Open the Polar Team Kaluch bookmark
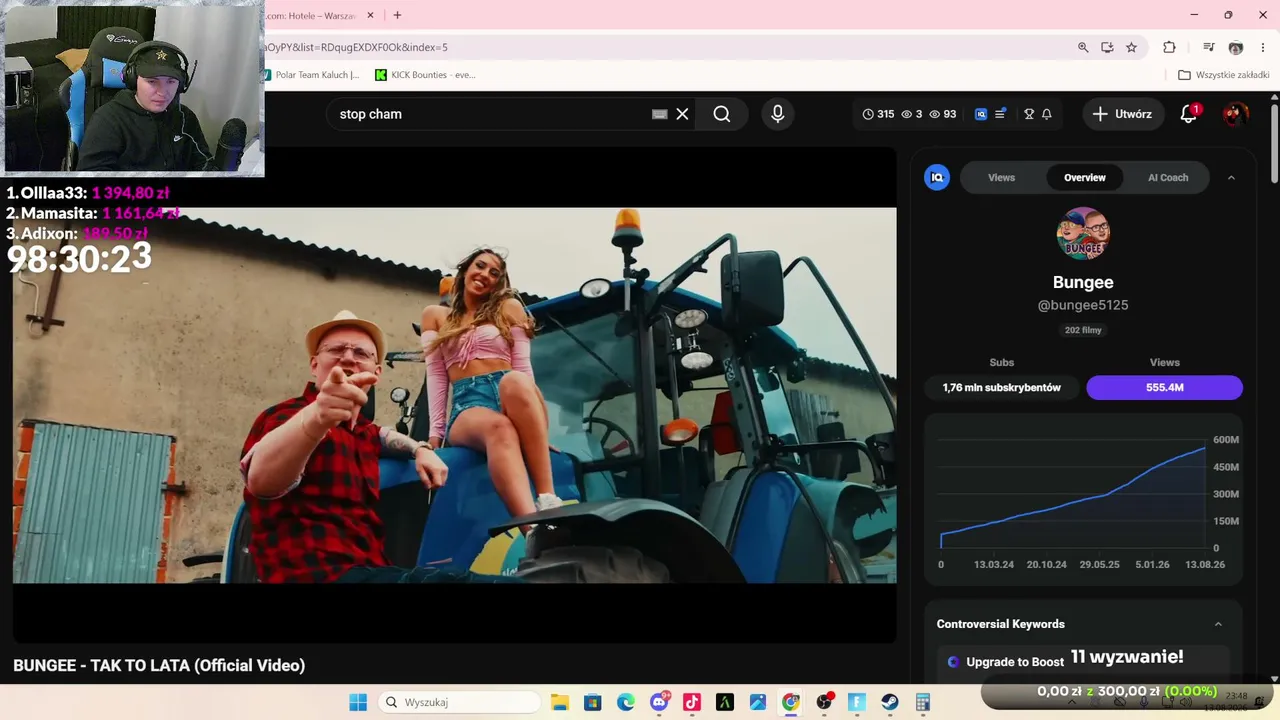This screenshot has width=1280, height=720. click(x=311, y=75)
